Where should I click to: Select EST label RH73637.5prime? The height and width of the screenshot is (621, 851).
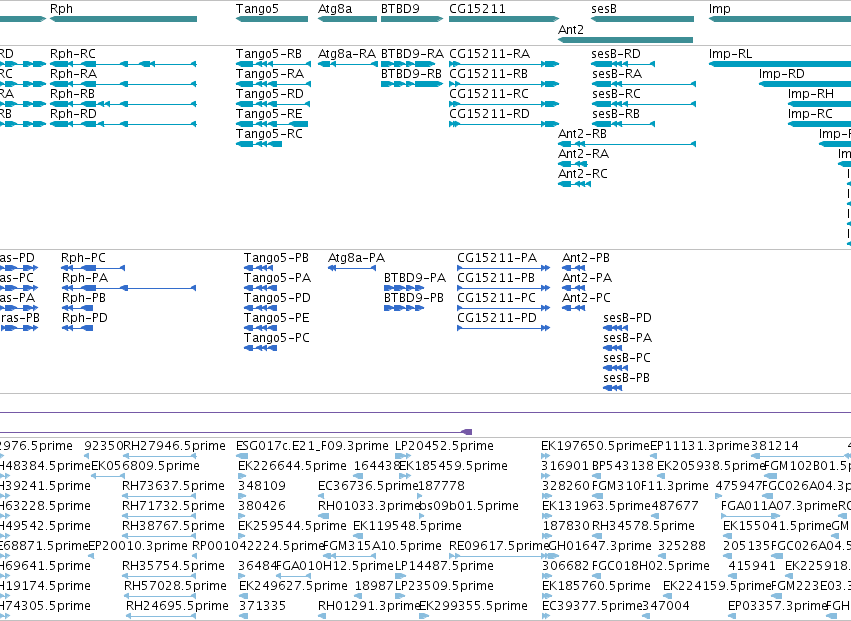(173, 486)
